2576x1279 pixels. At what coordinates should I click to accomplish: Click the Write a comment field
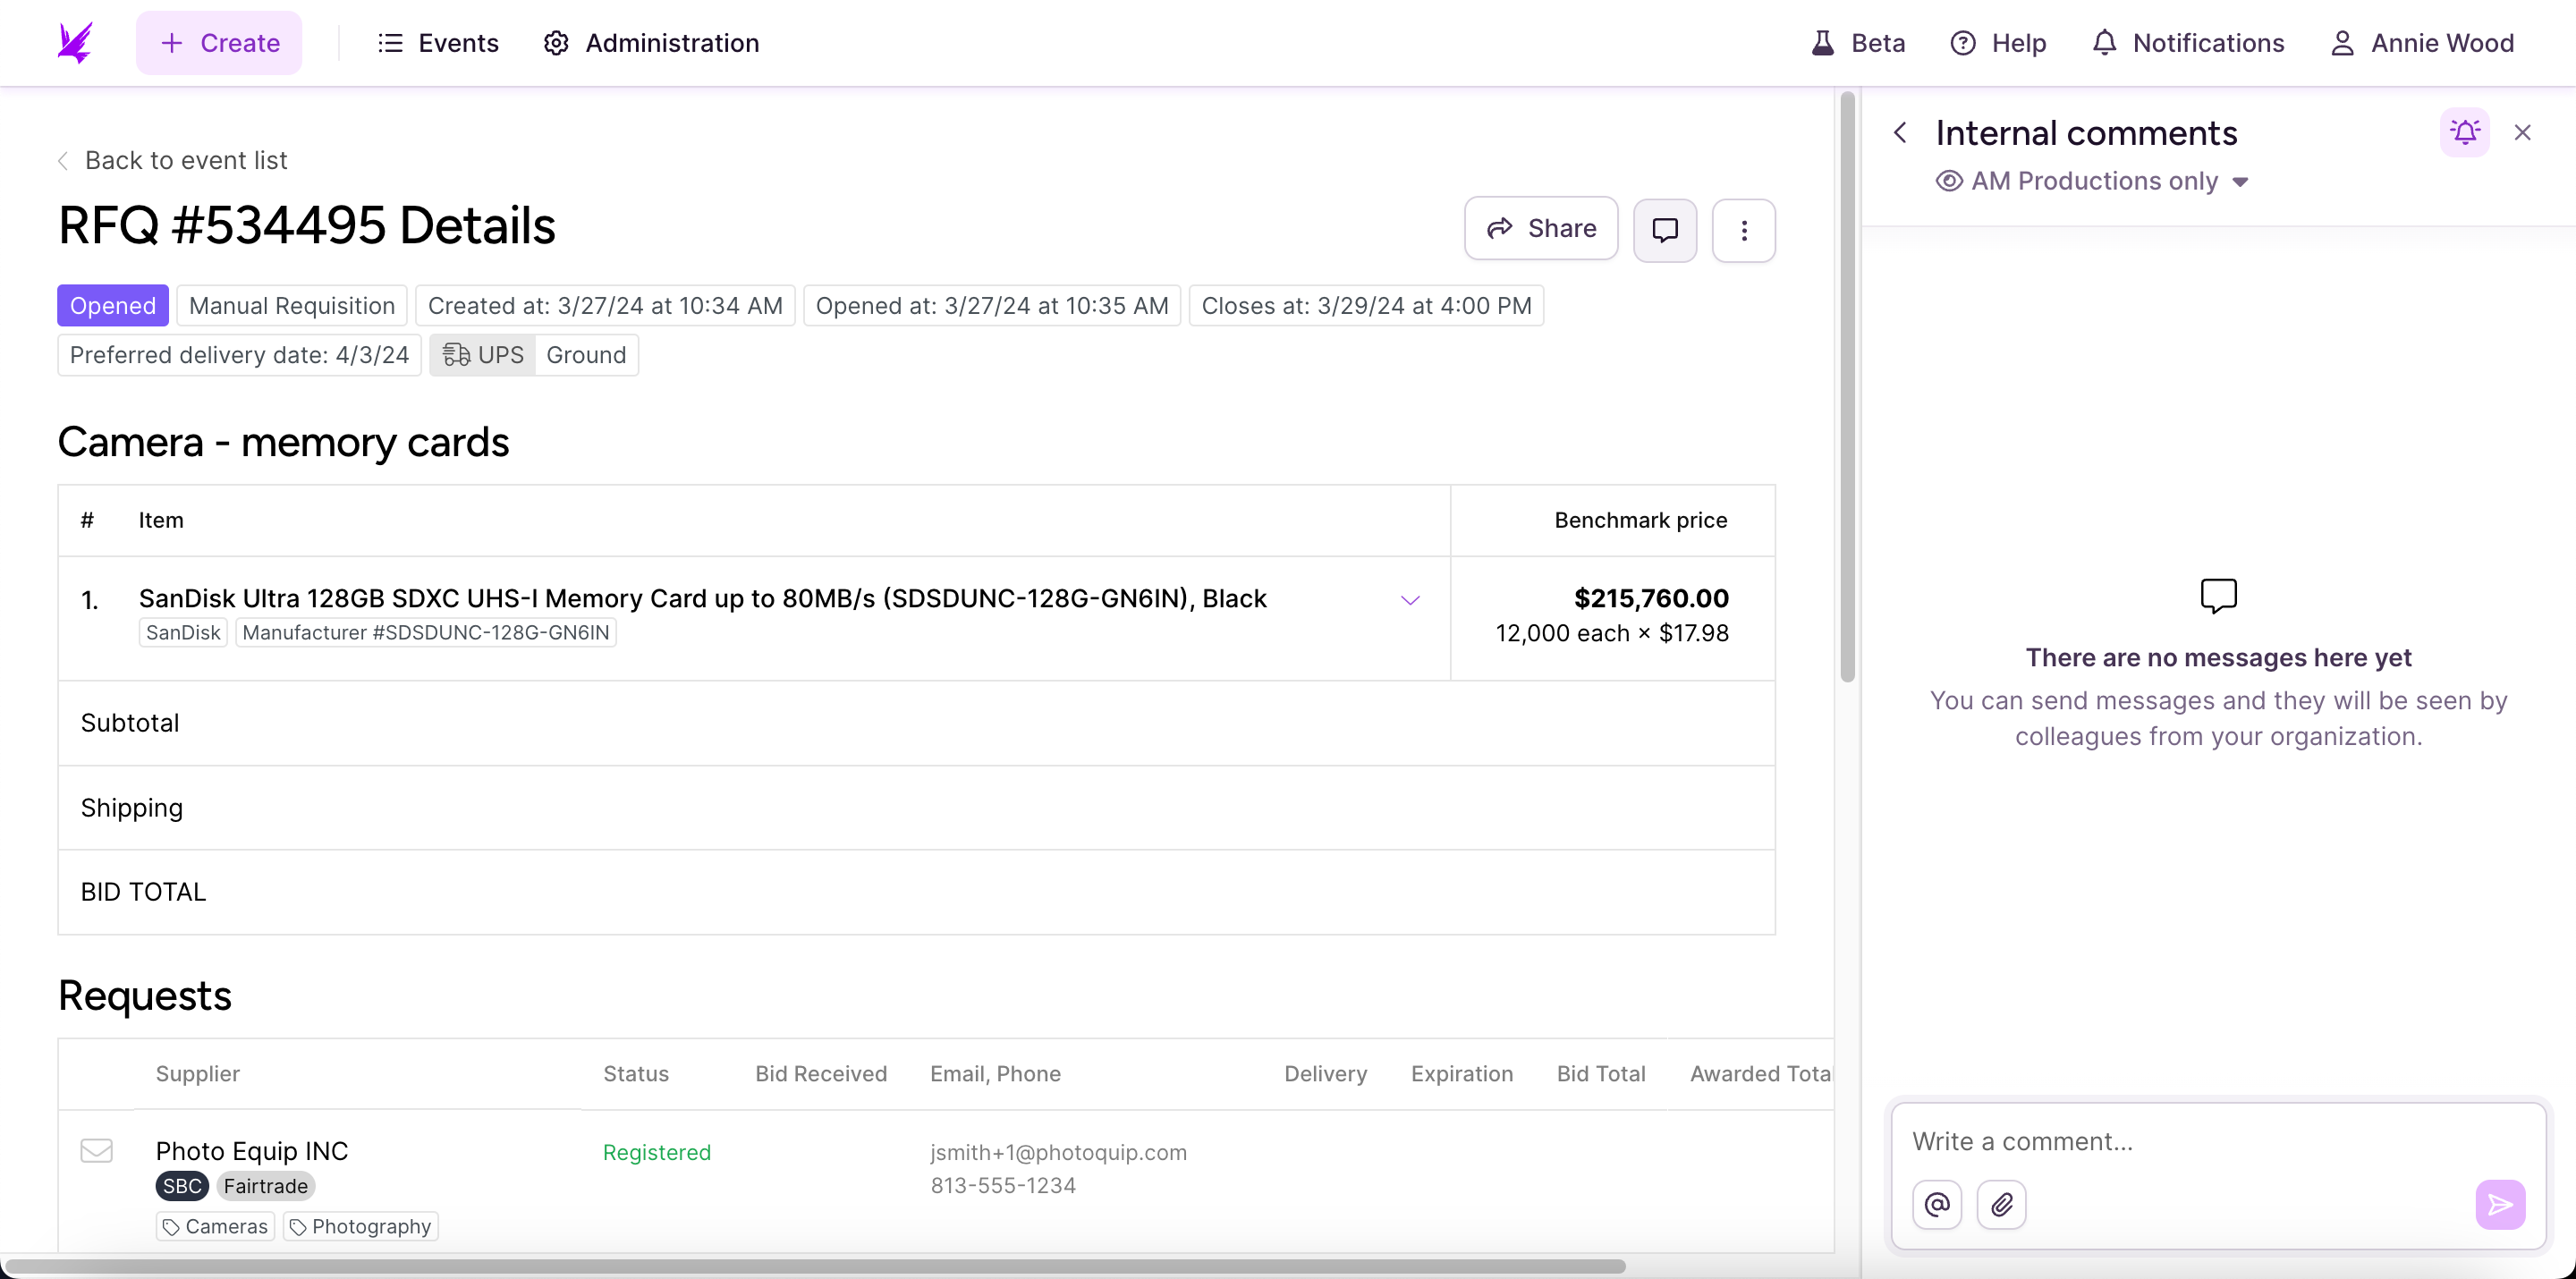[2218, 1141]
